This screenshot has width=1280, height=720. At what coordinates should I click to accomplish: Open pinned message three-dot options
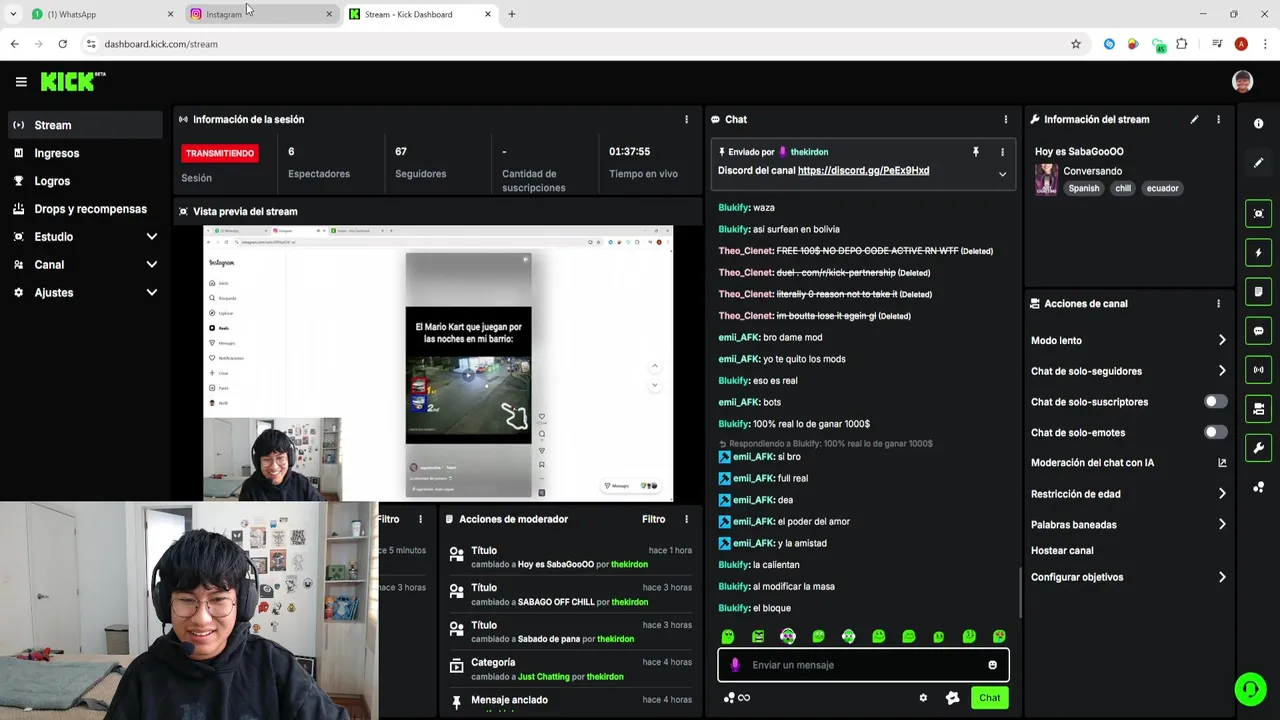pos(1002,152)
